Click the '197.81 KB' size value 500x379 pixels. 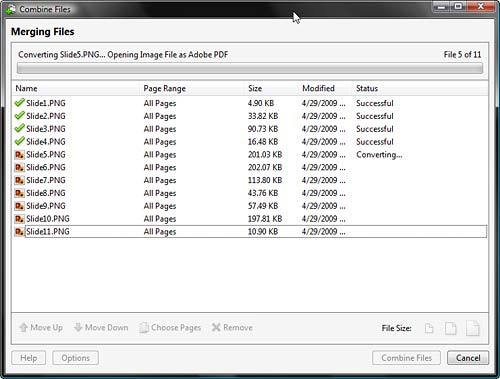(265, 219)
